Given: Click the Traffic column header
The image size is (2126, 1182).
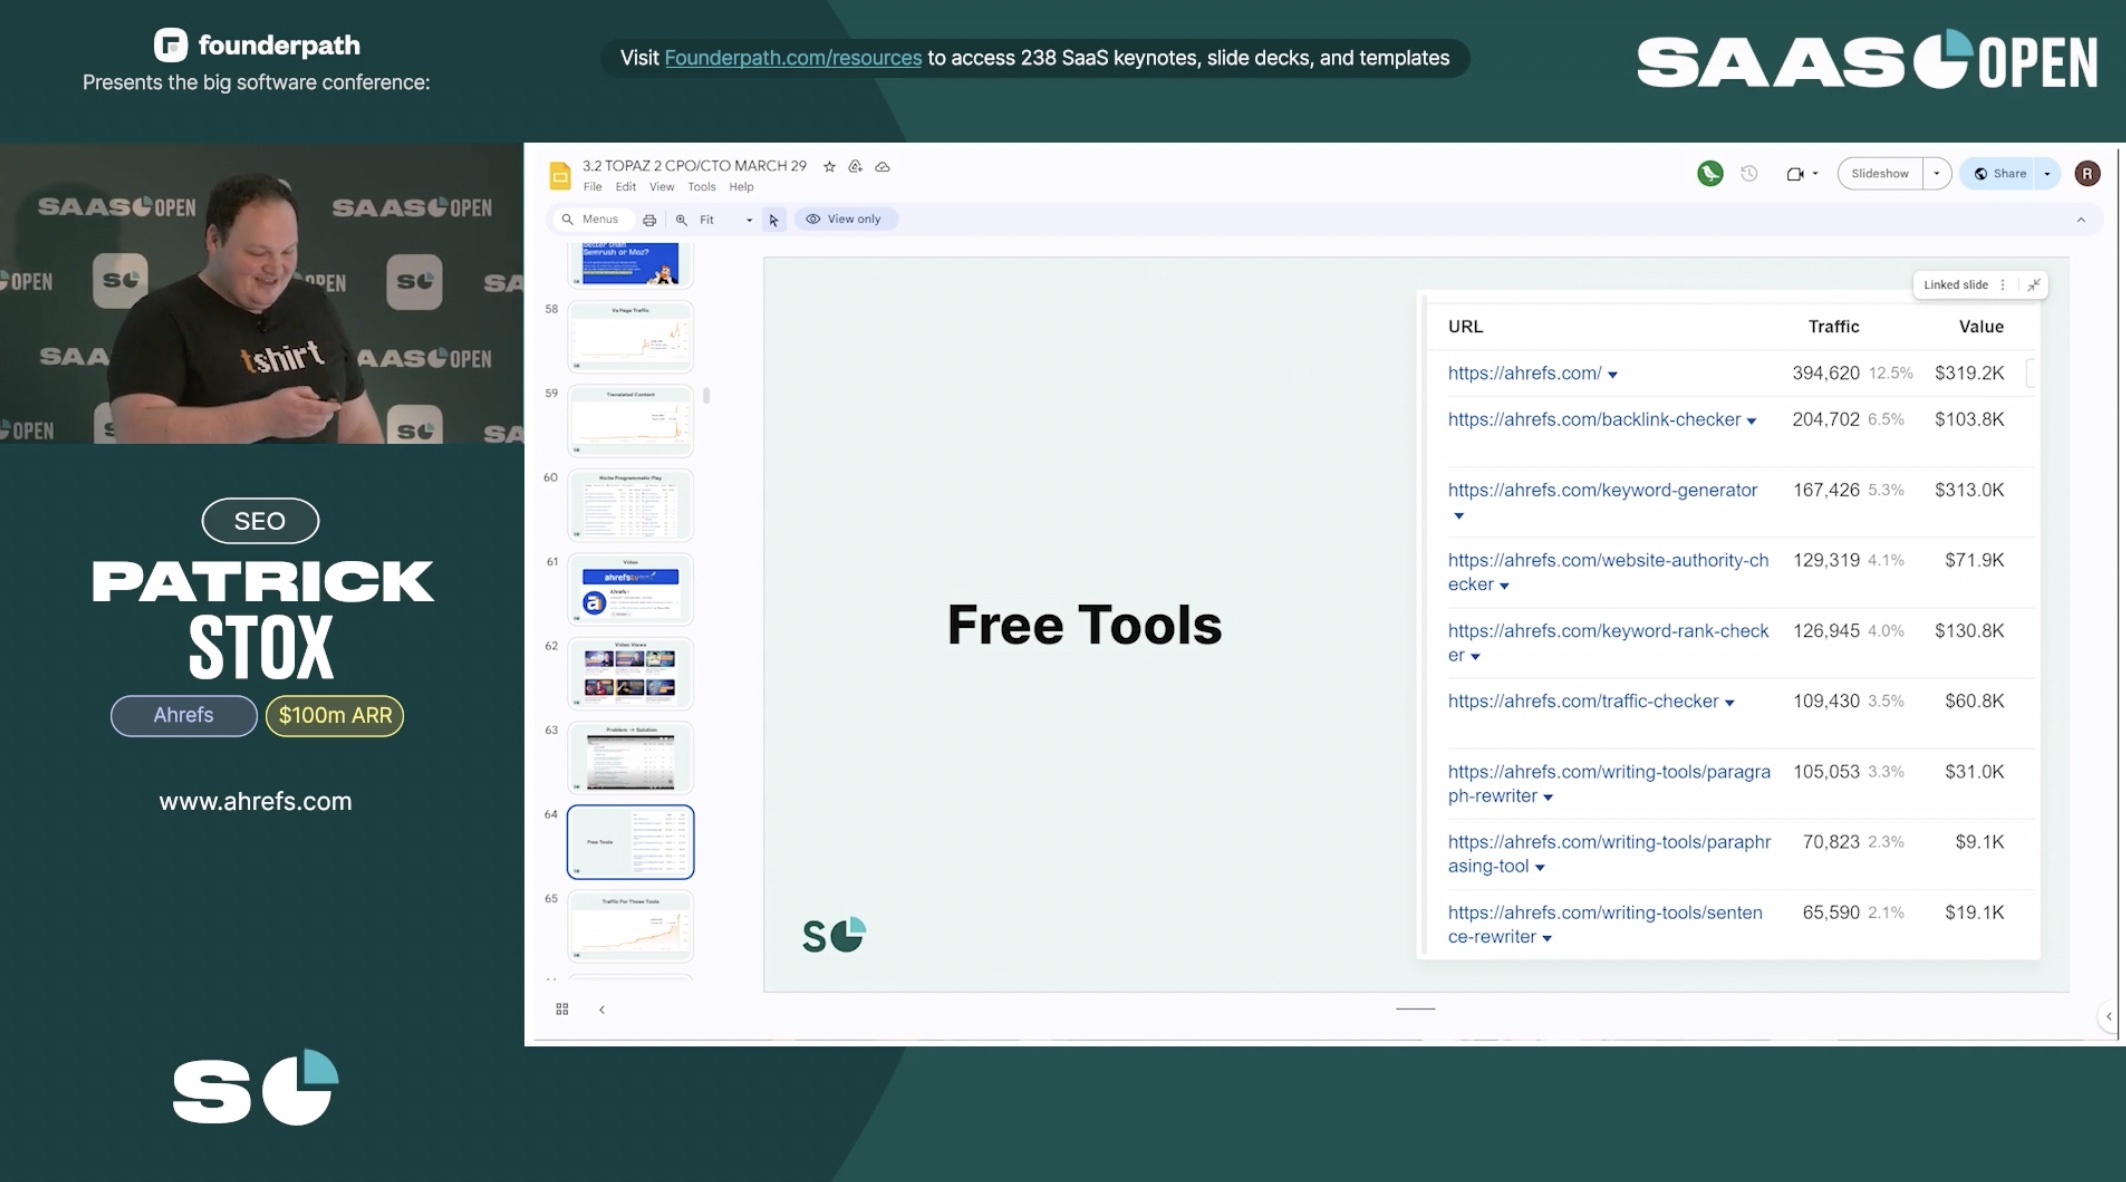Looking at the screenshot, I should pos(1833,327).
